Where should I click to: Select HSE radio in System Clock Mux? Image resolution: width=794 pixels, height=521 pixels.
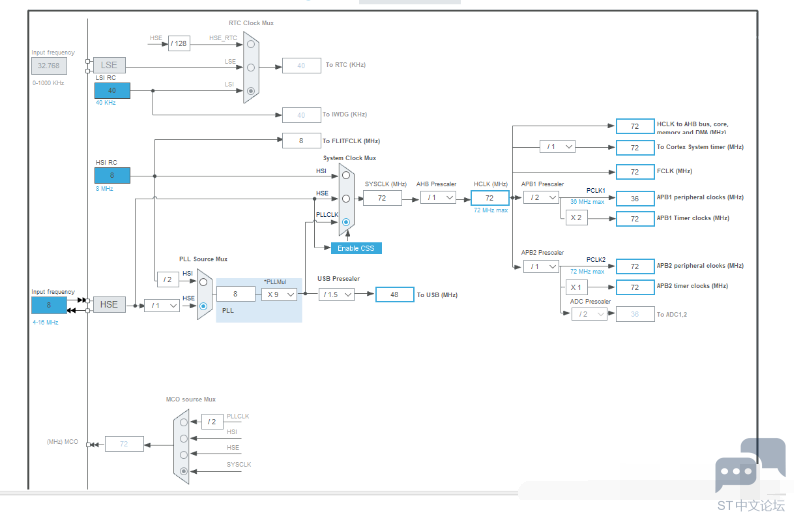pyautogui.click(x=346, y=198)
